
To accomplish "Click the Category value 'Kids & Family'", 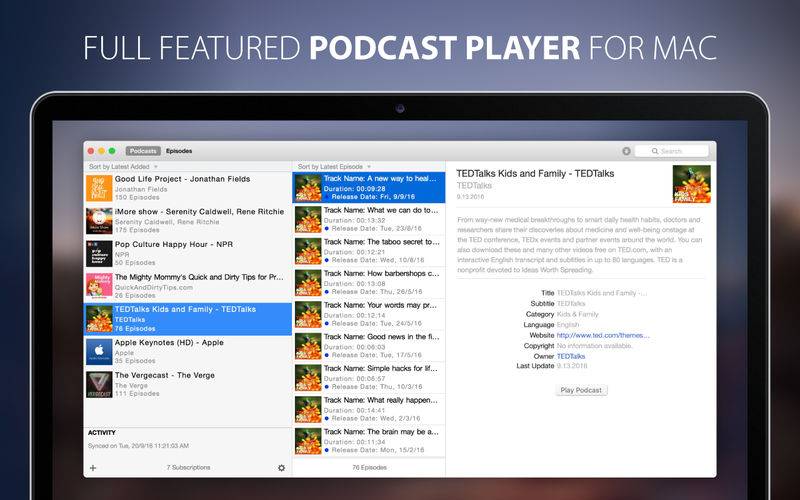I will coord(578,314).
